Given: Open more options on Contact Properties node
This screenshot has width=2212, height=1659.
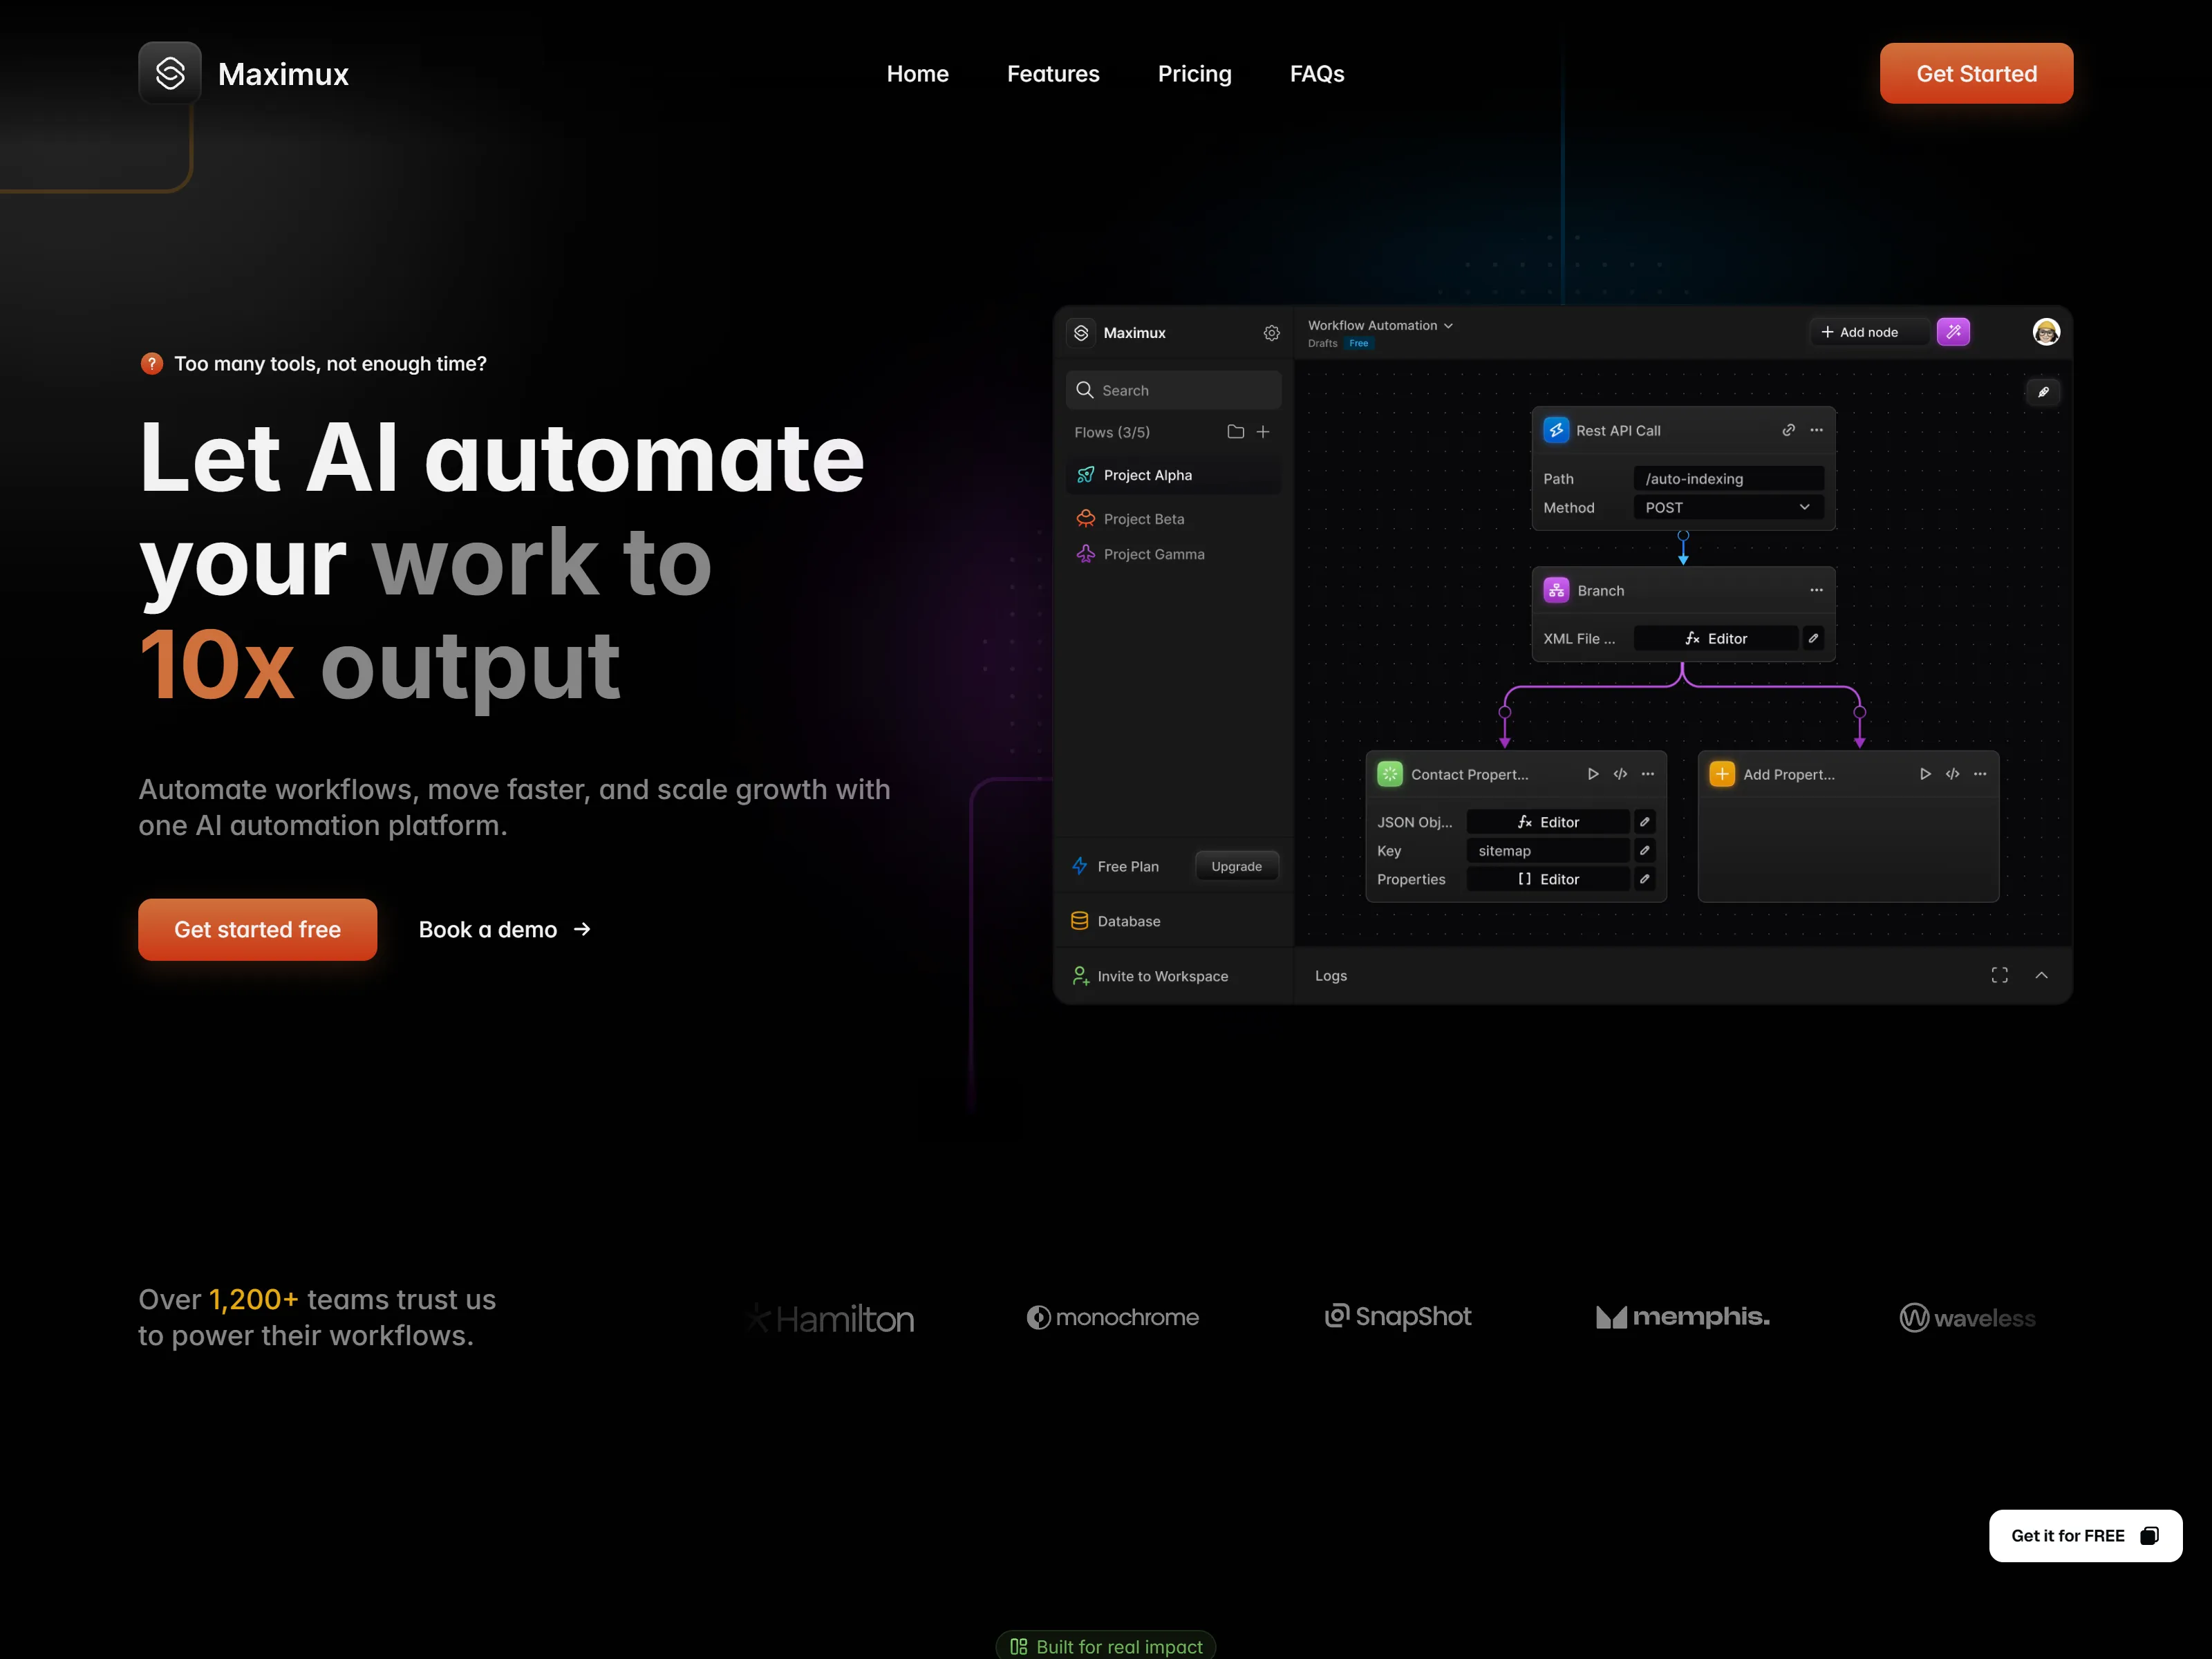Looking at the screenshot, I should click(1648, 774).
